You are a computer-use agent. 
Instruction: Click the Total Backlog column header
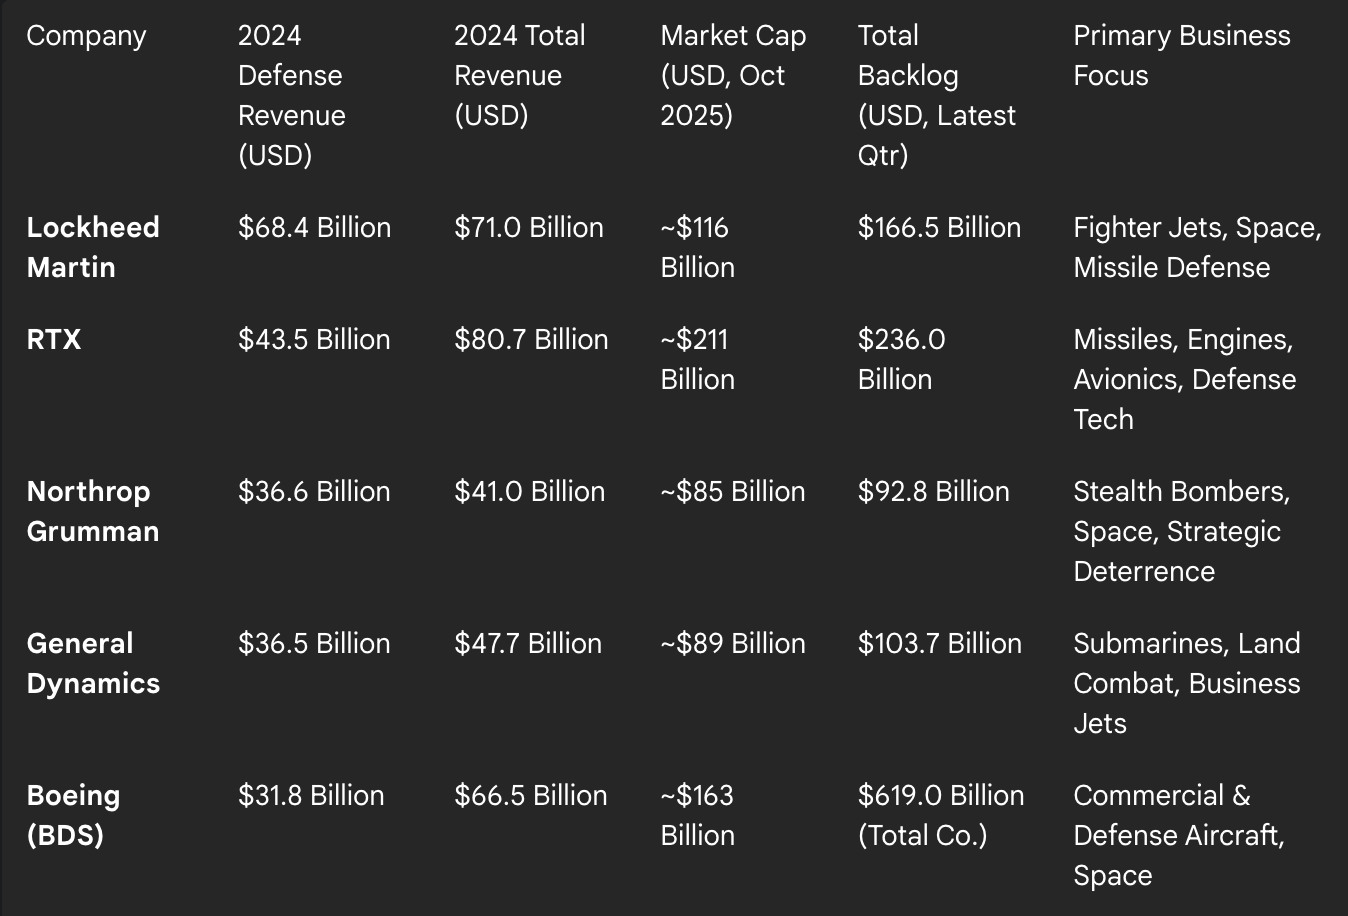(x=936, y=95)
